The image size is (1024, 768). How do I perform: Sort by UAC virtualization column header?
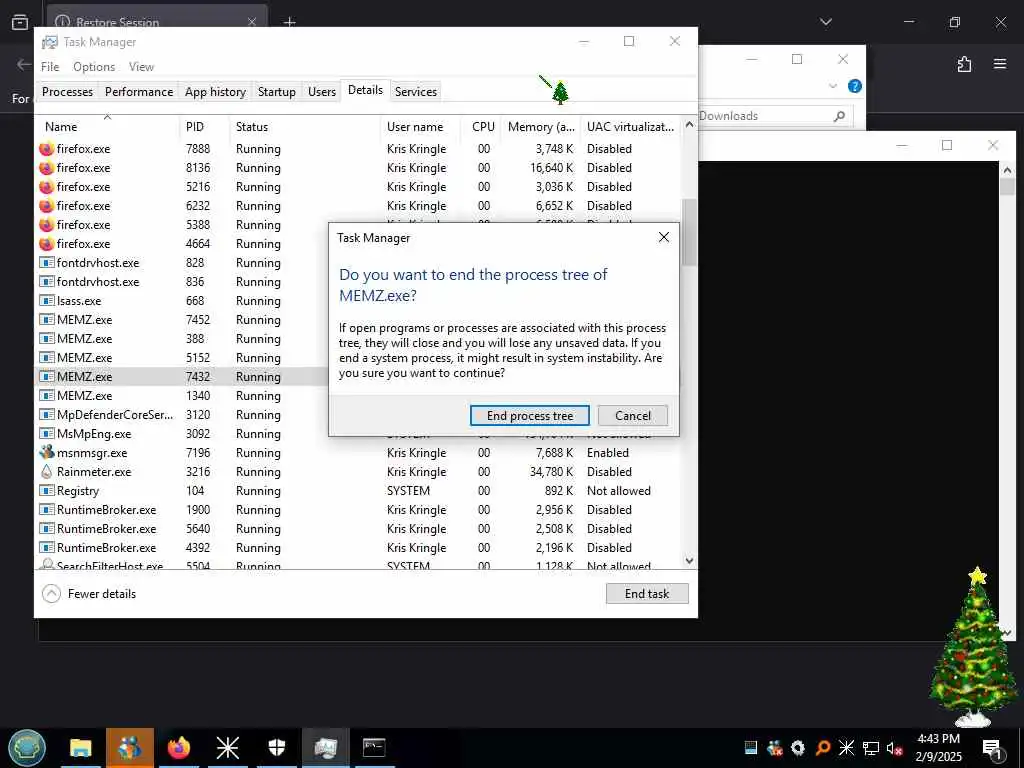click(631, 127)
